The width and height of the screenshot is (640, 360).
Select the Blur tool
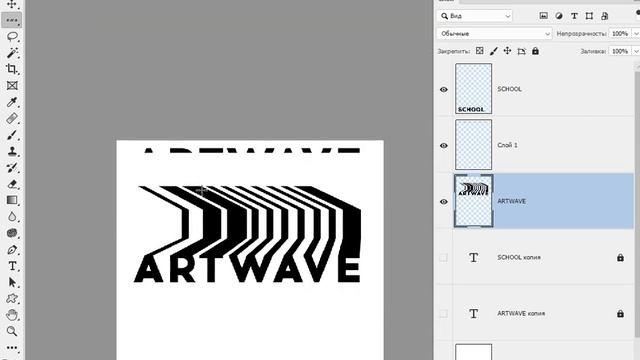tap(12, 216)
